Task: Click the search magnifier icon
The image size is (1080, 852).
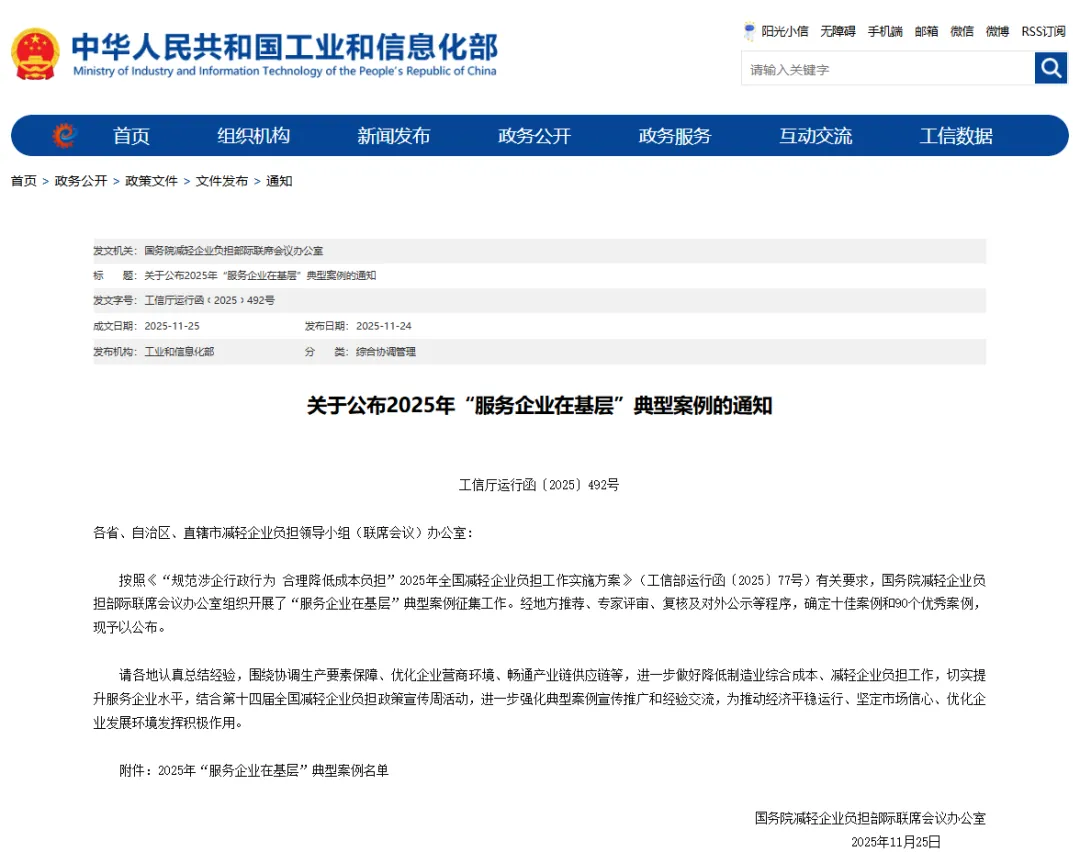Action: point(1050,68)
